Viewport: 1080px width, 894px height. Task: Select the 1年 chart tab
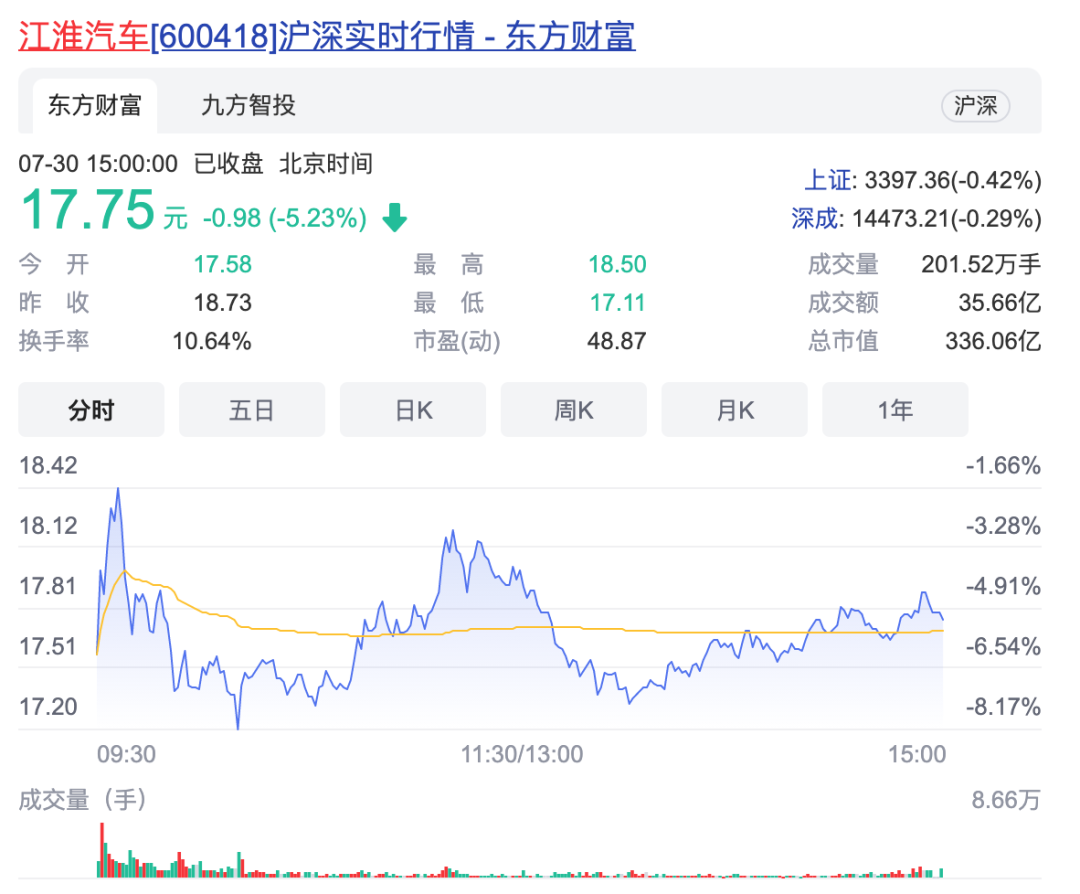click(x=895, y=410)
